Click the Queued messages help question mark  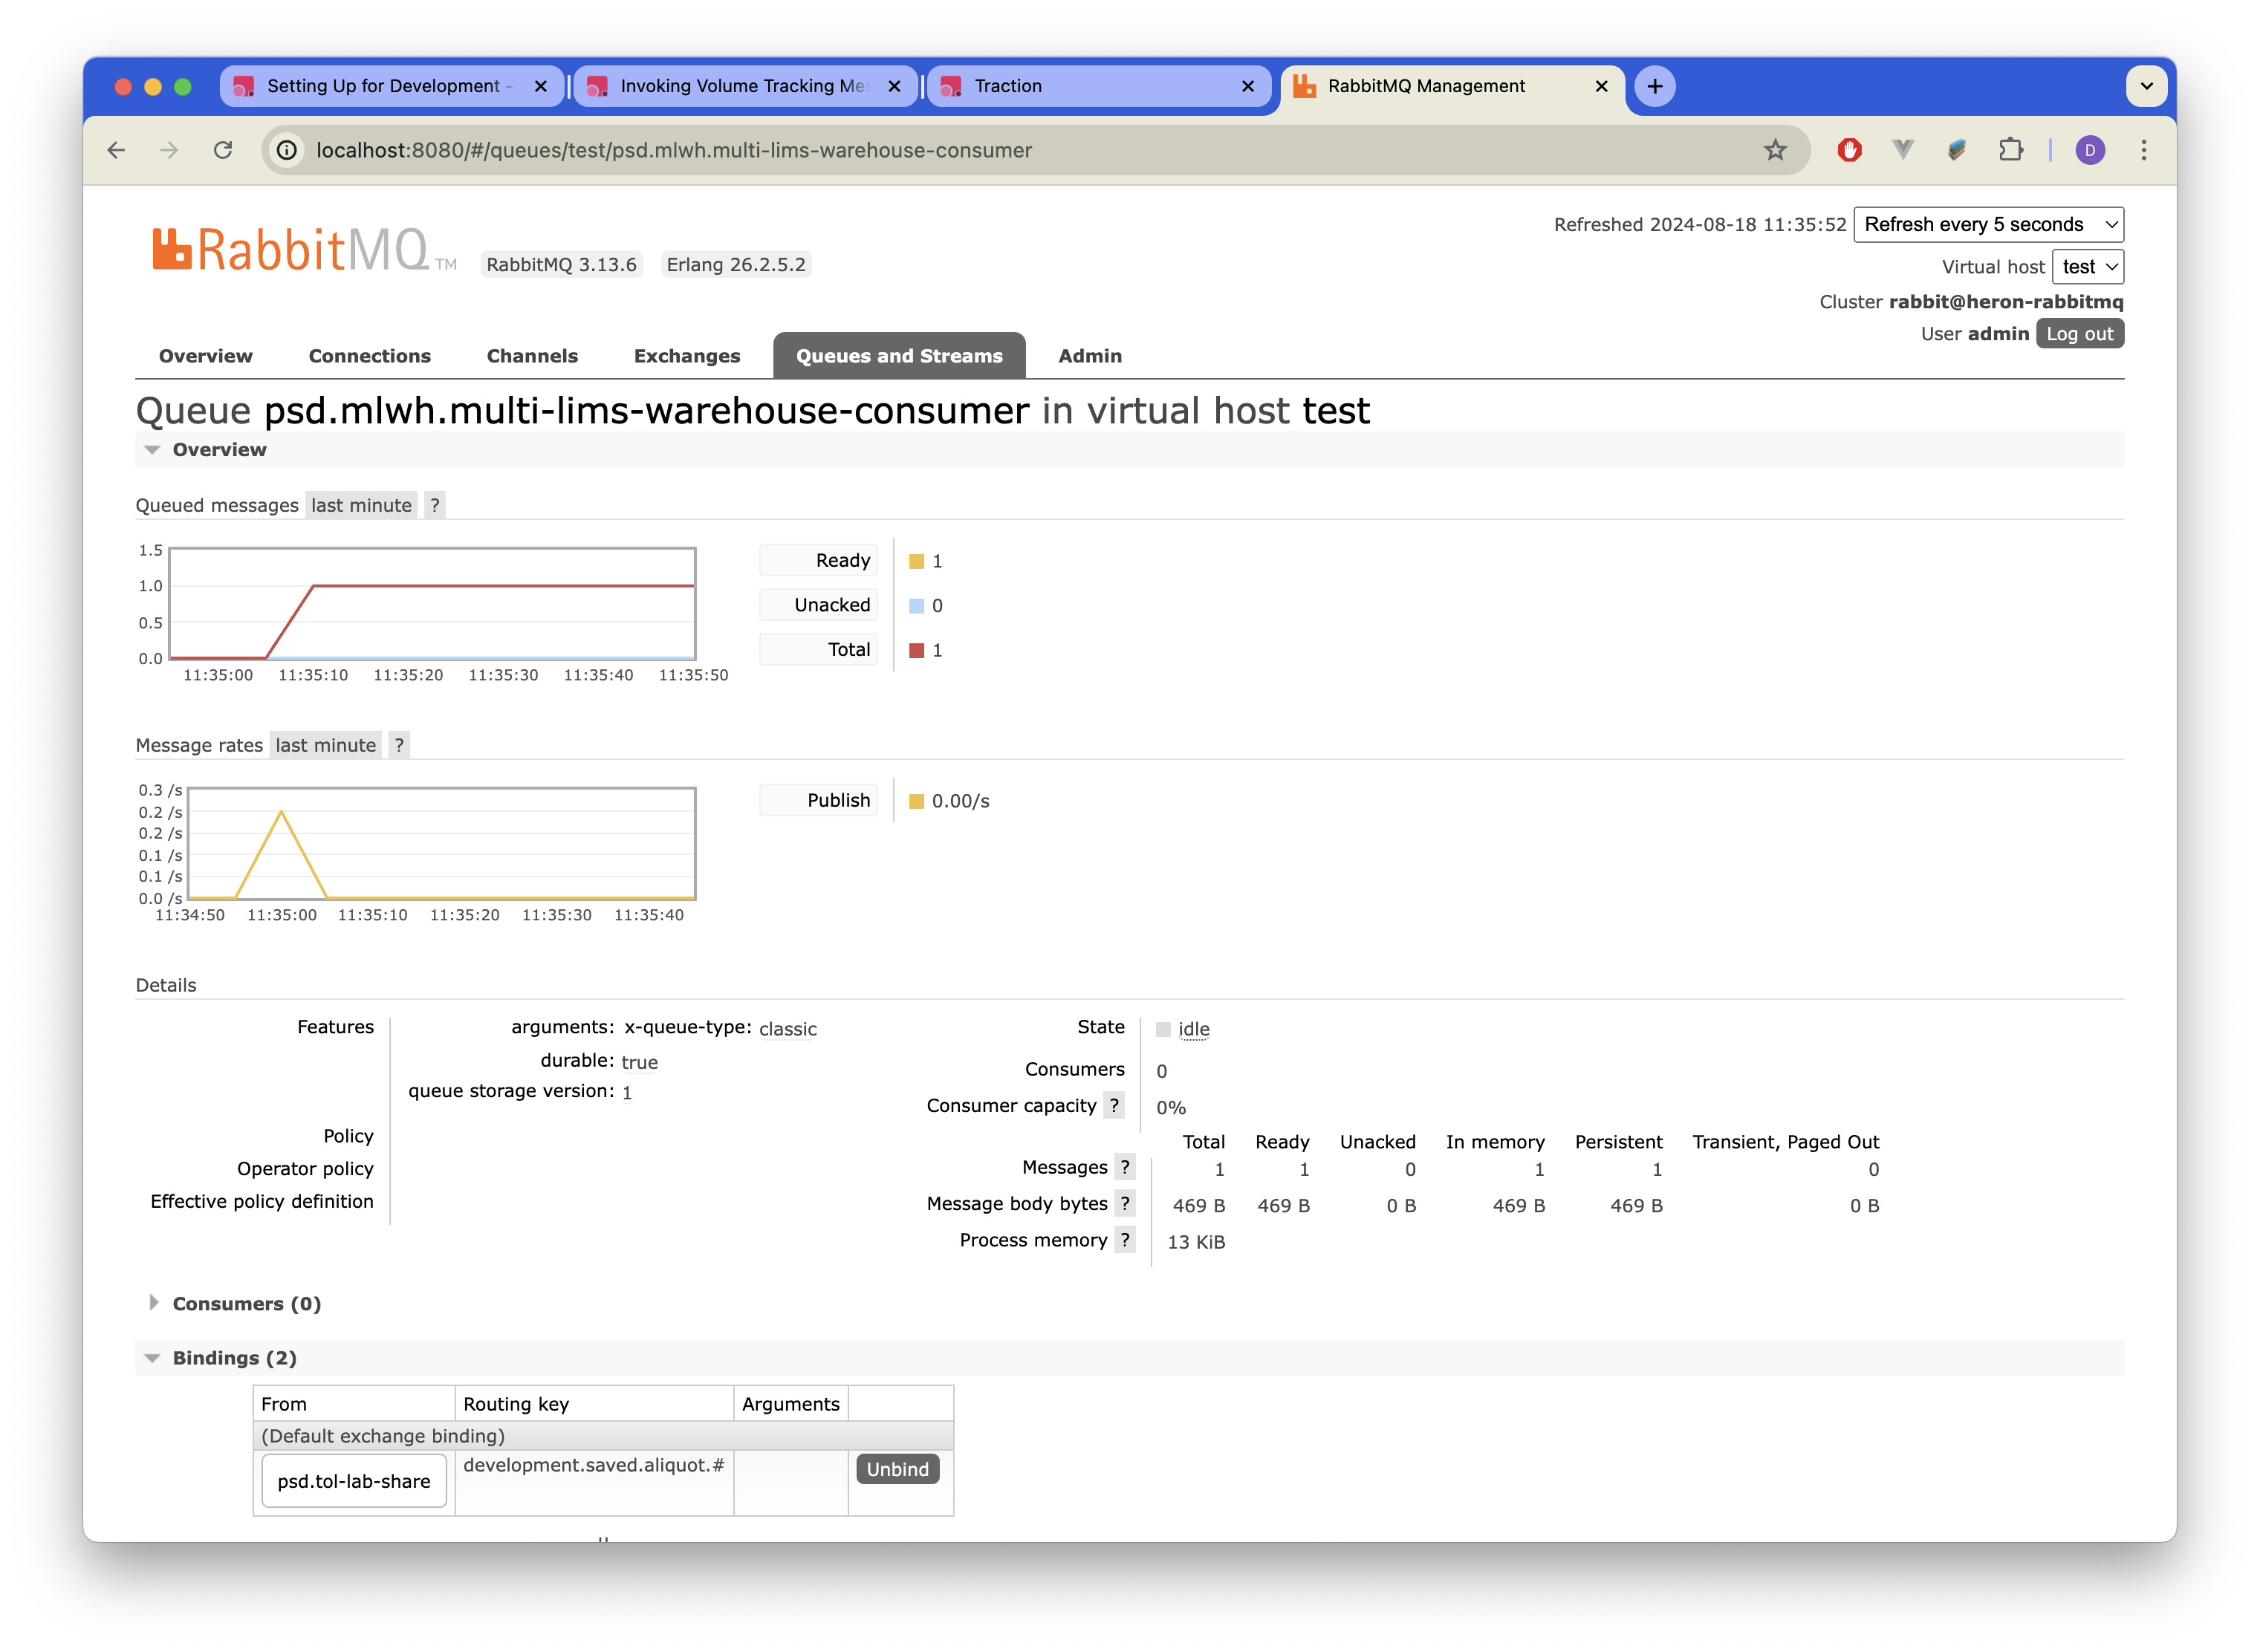pyautogui.click(x=434, y=505)
